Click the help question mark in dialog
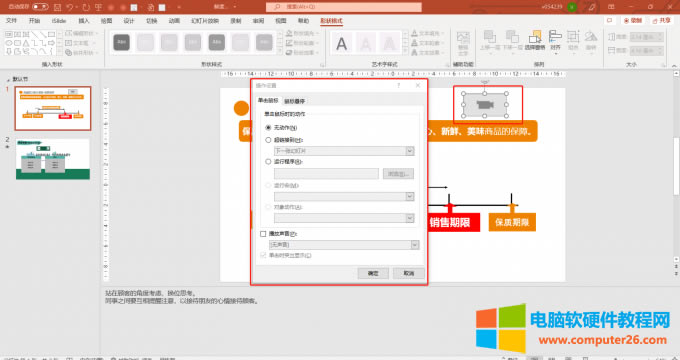 pos(399,85)
